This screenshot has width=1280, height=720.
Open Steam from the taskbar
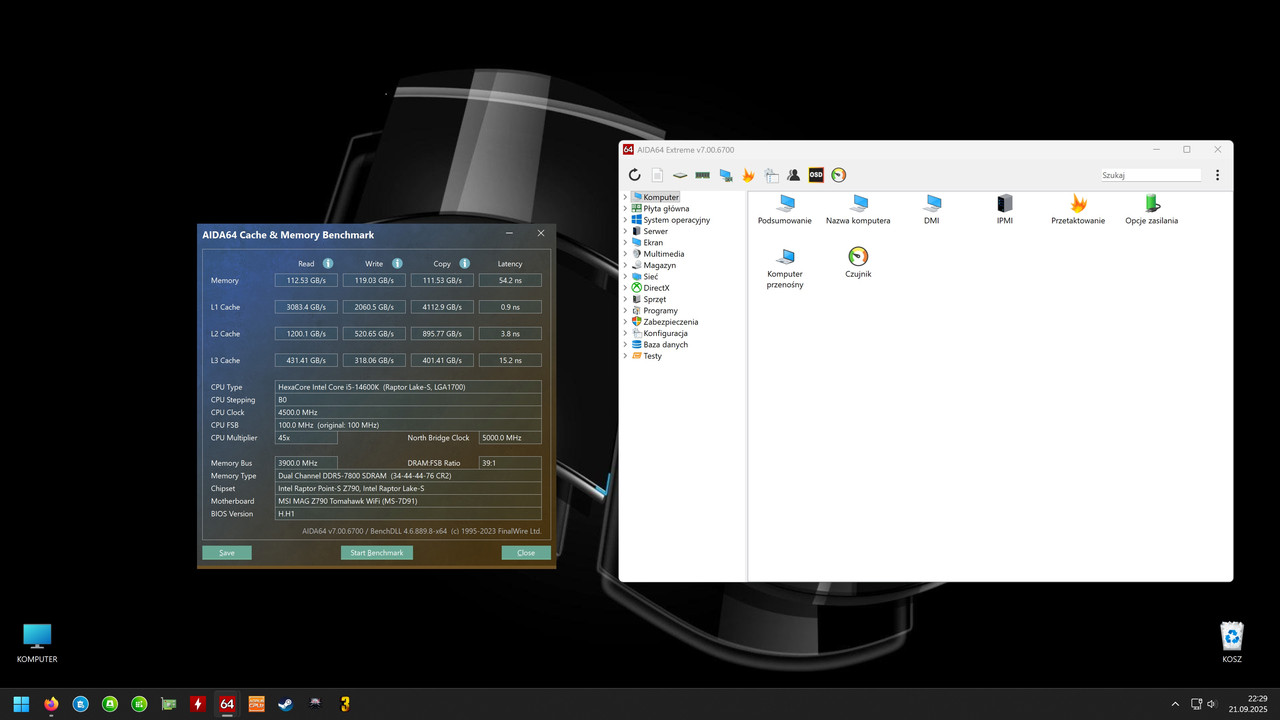point(285,703)
